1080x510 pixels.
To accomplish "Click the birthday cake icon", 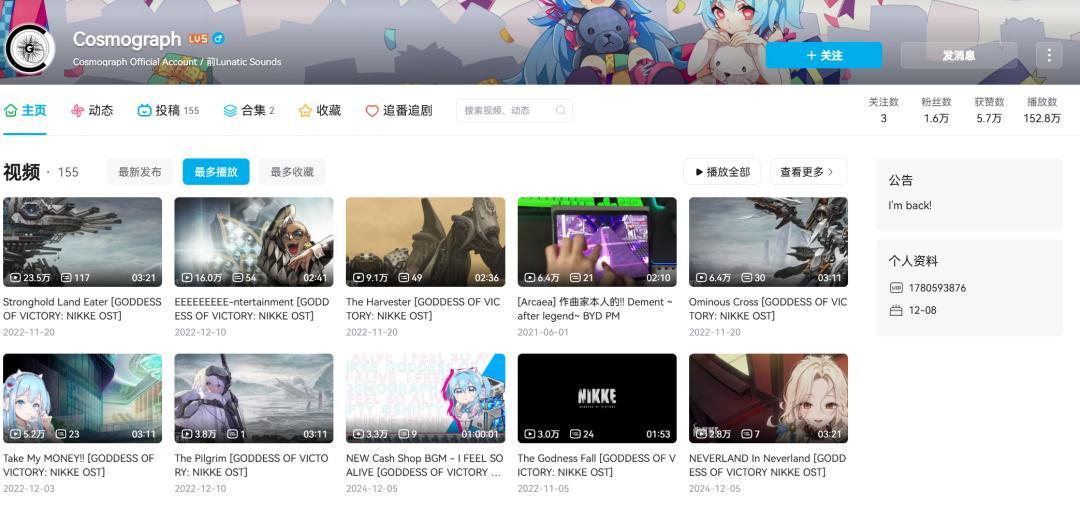I will 895,311.
